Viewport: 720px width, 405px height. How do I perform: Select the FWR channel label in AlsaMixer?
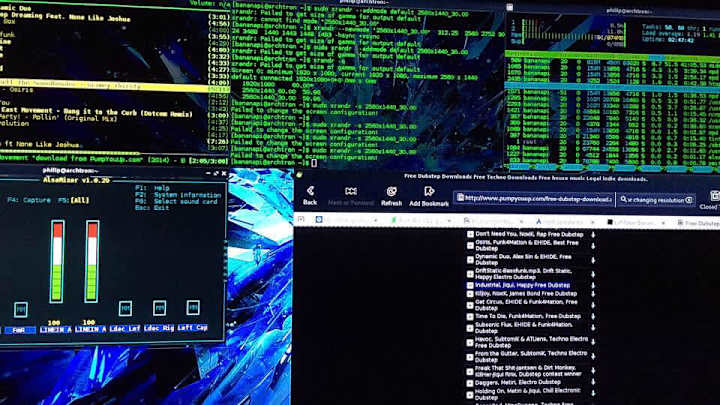click(x=19, y=330)
